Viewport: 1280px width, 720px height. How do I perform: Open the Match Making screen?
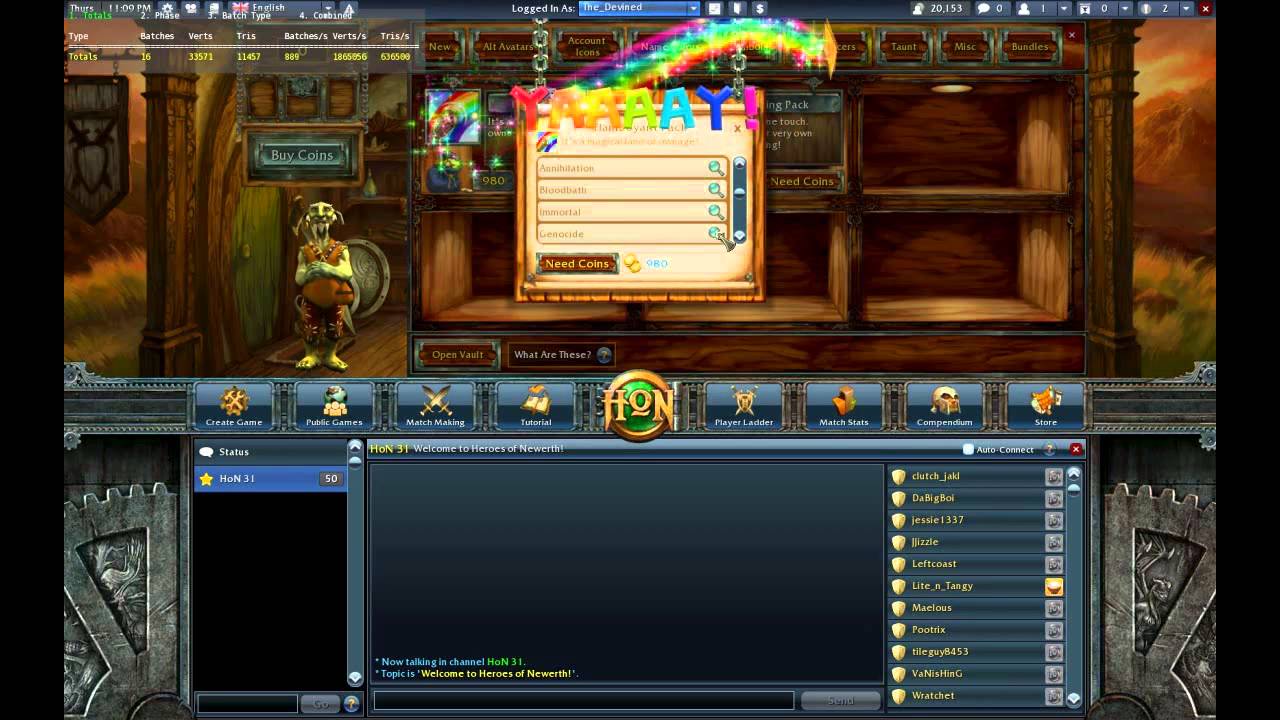coord(435,406)
